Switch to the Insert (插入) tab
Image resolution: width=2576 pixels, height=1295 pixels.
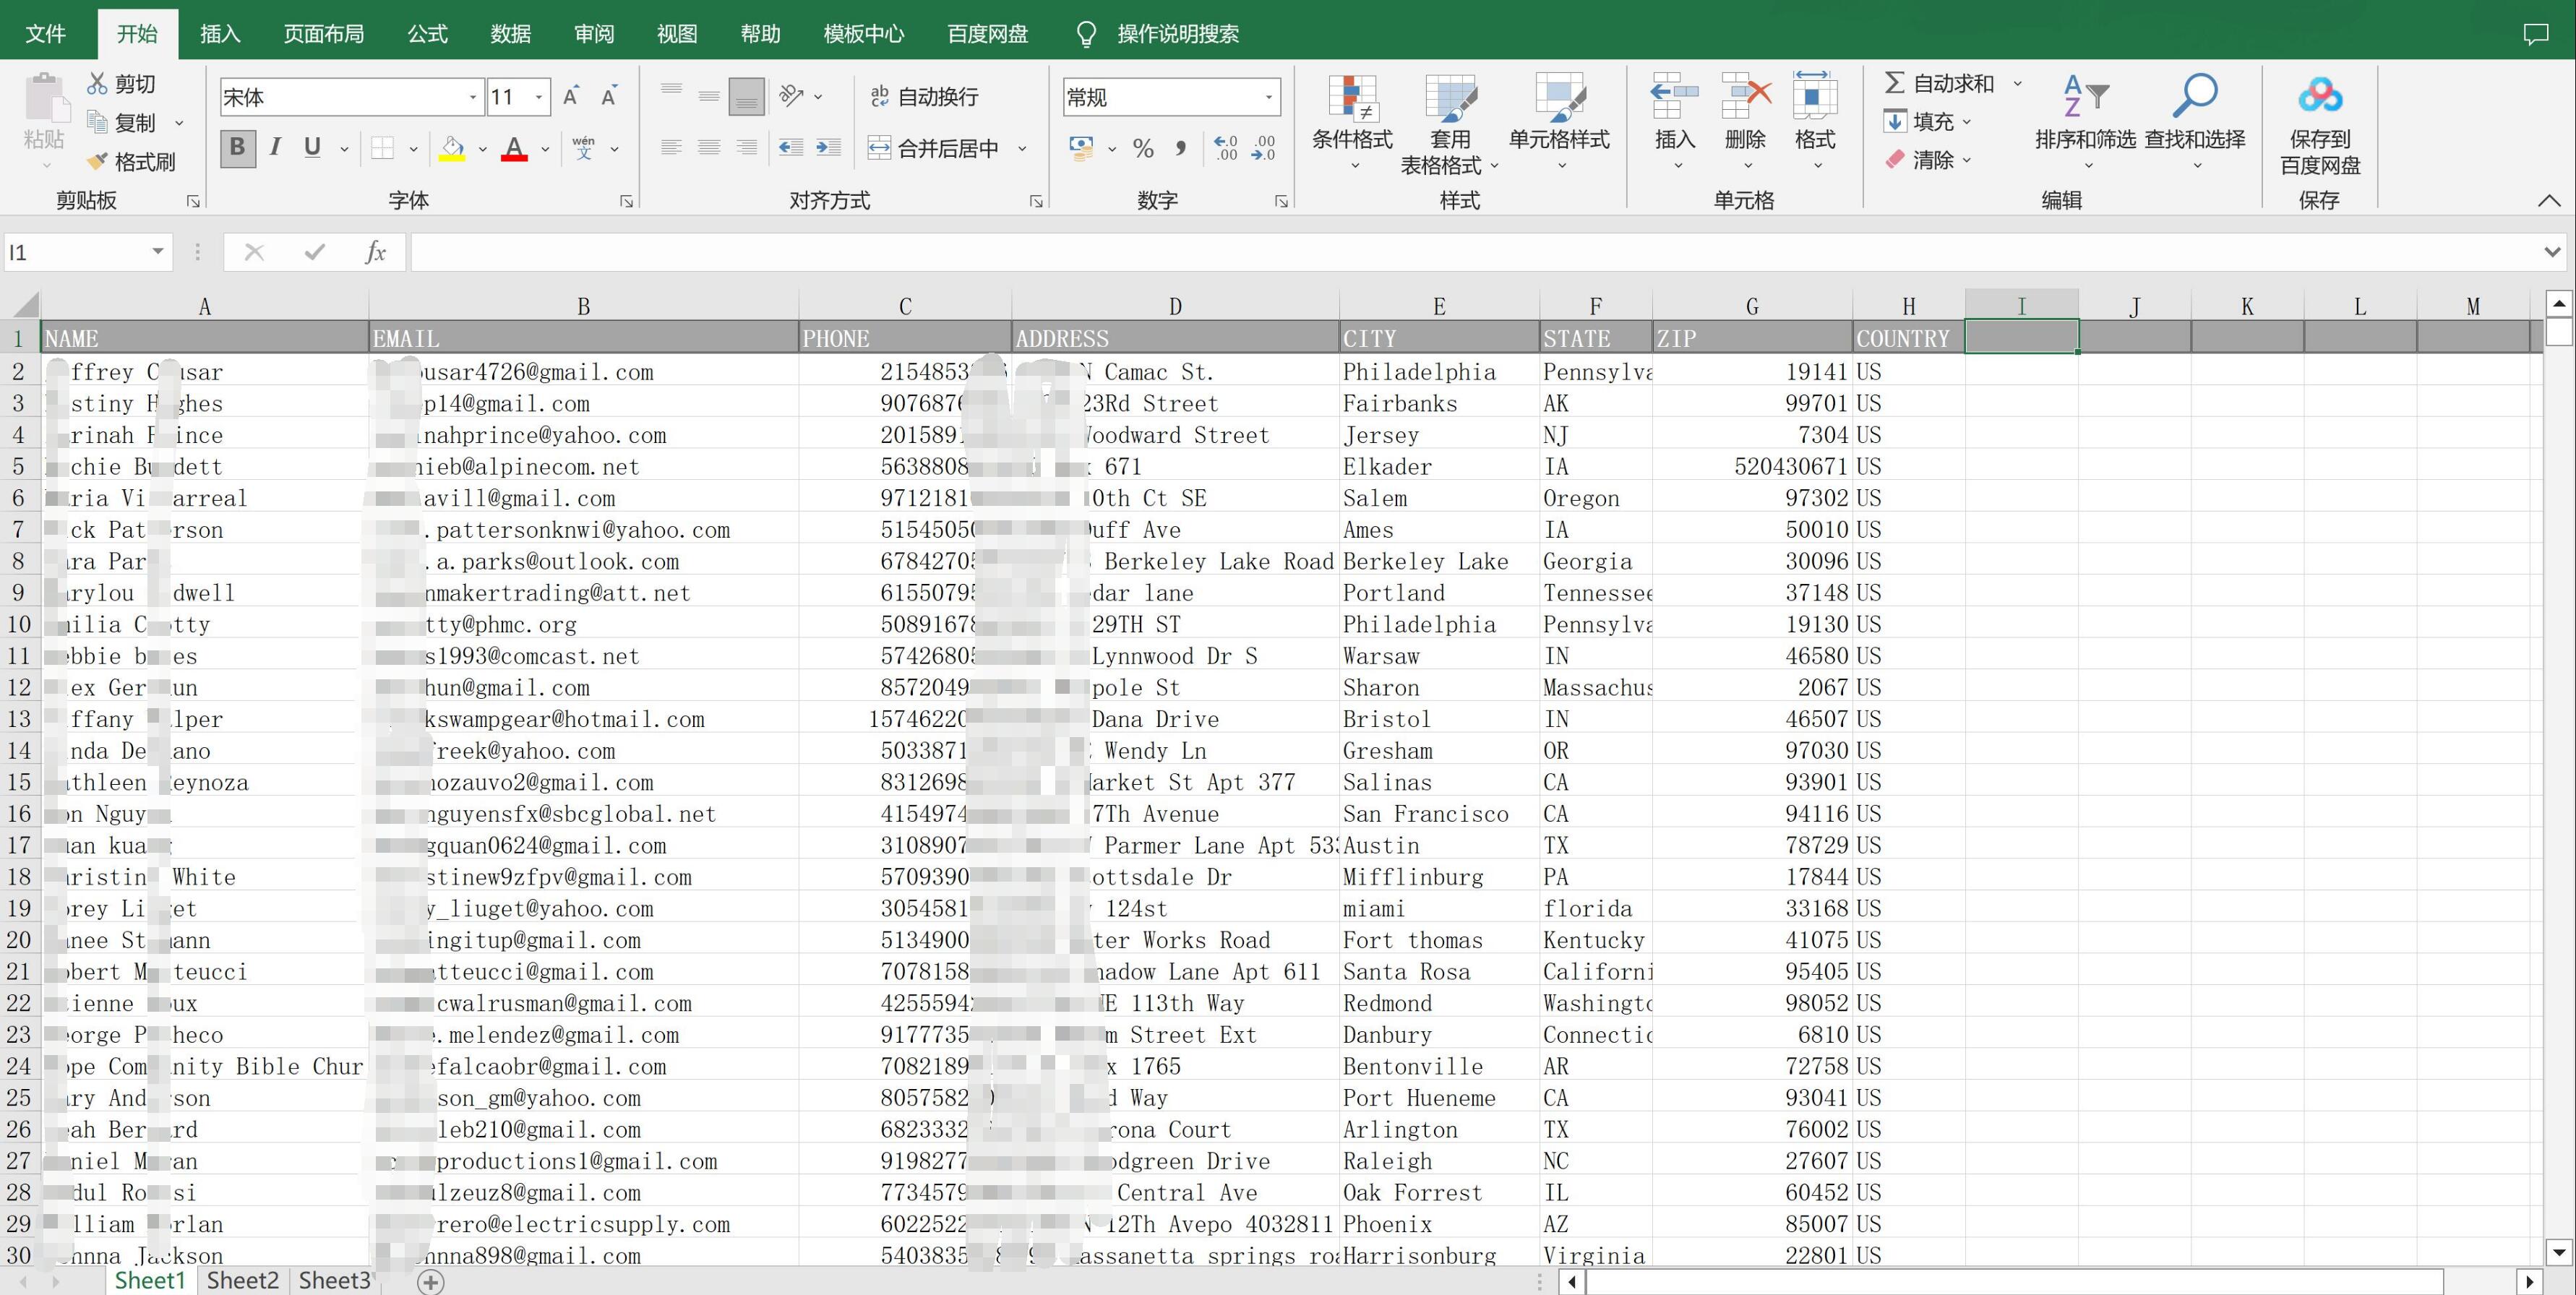pyautogui.click(x=220, y=34)
